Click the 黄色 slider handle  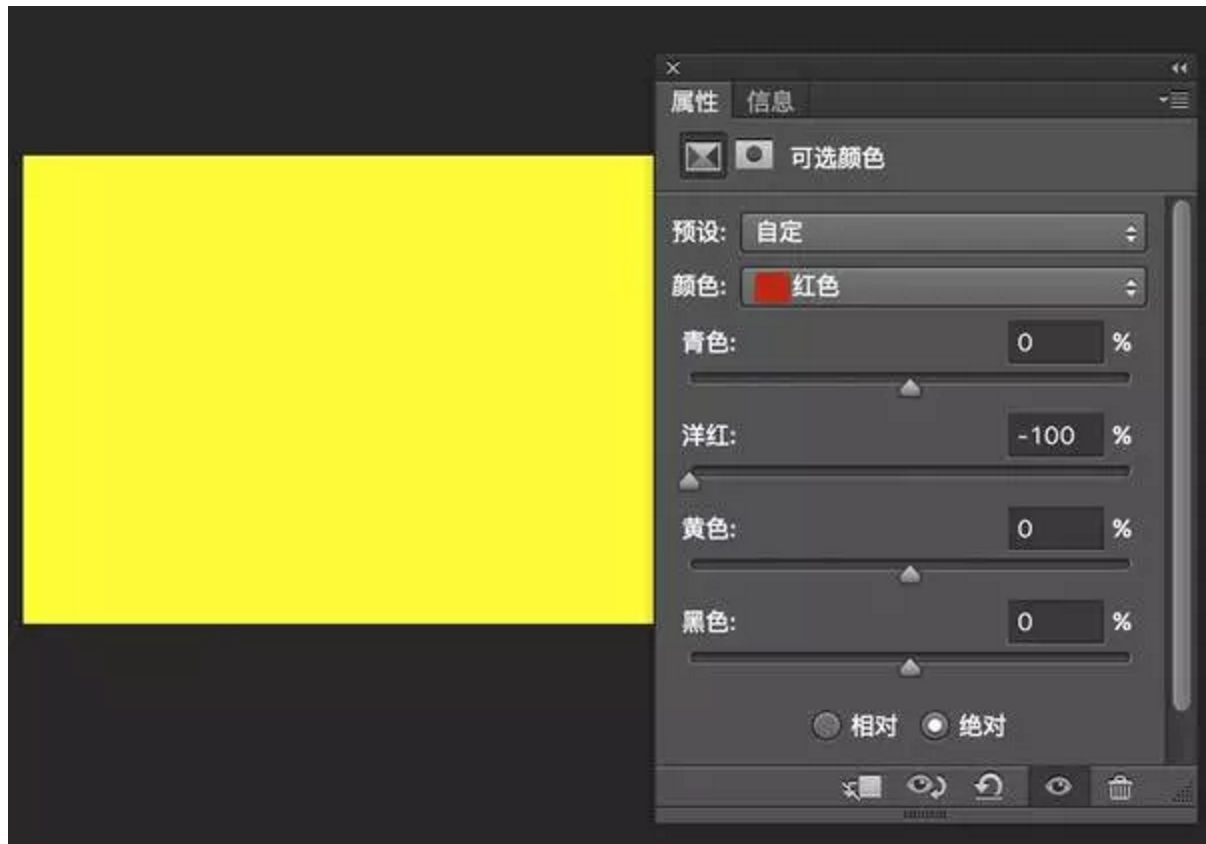click(910, 574)
